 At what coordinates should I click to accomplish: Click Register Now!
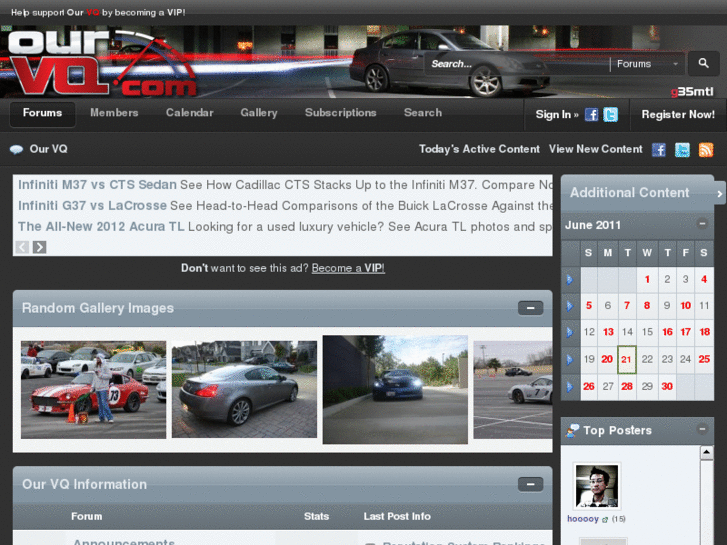[678, 115]
